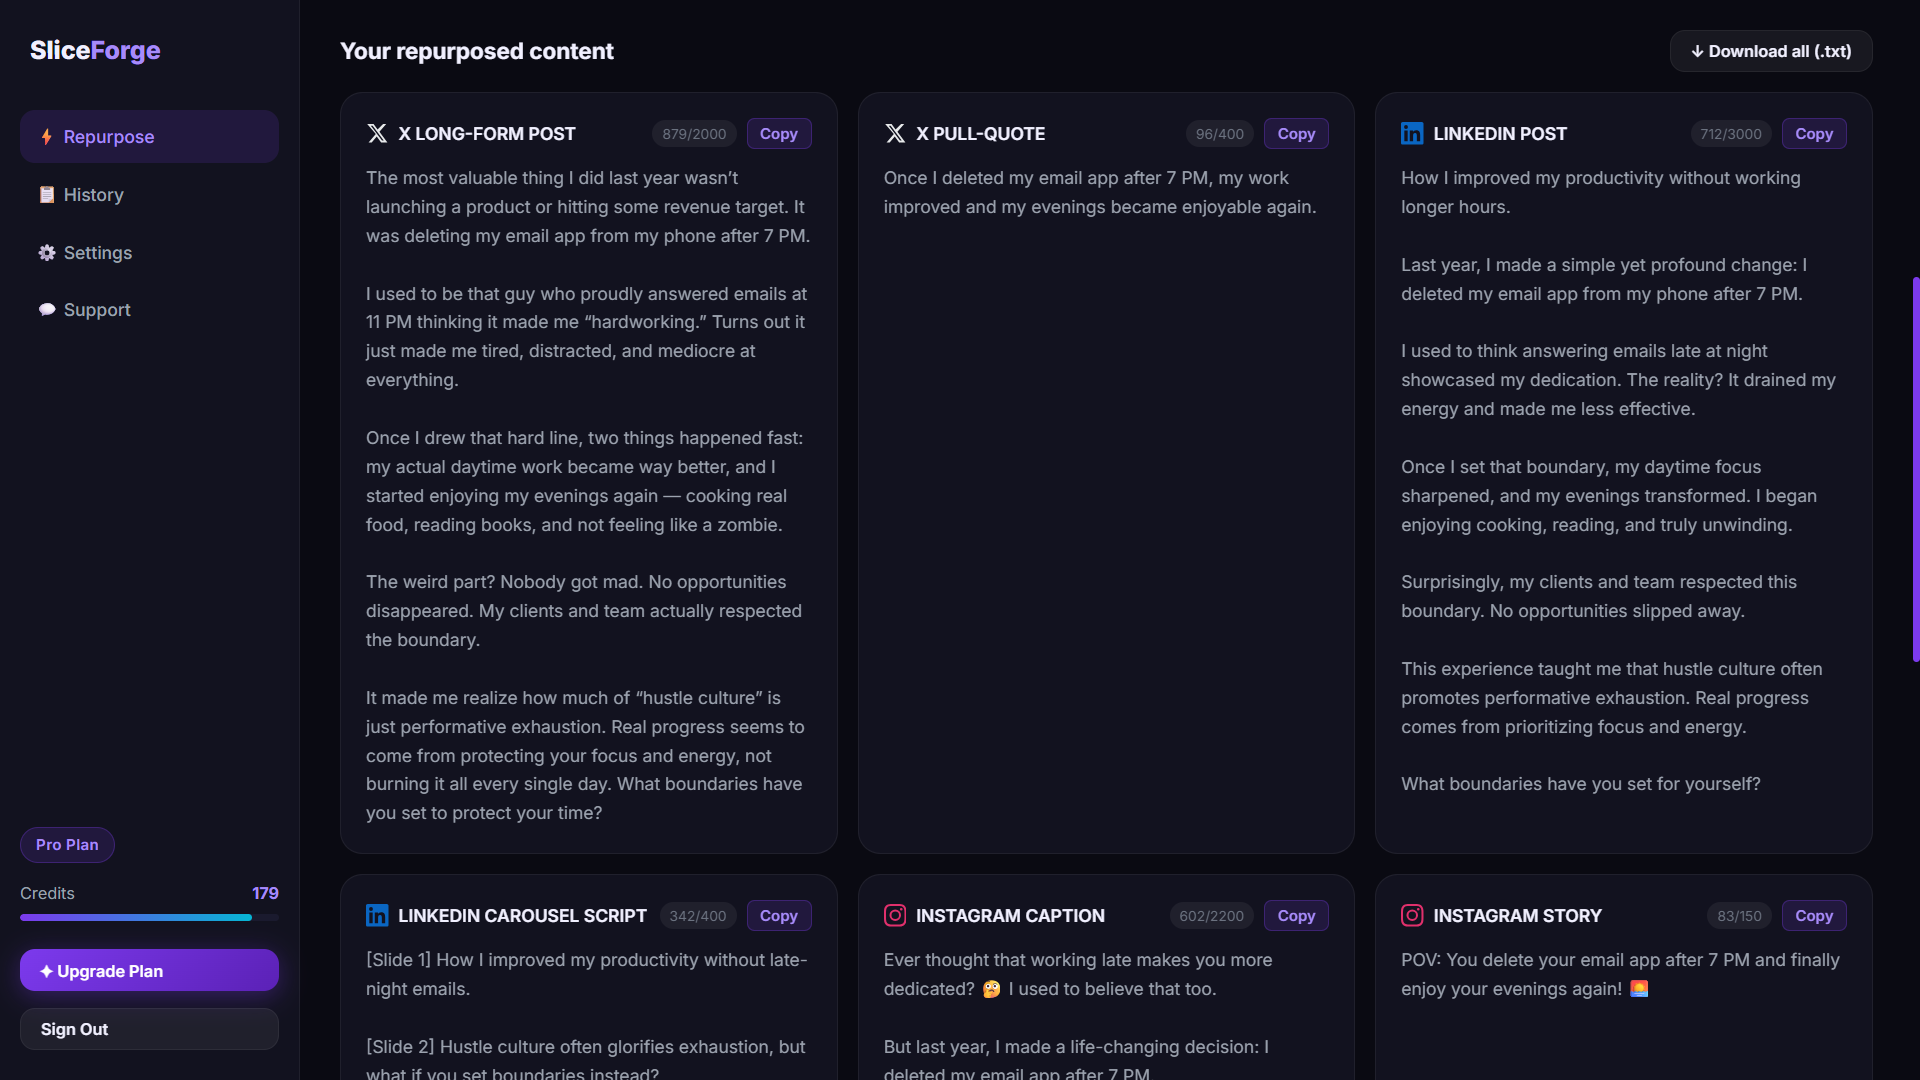
Task: Click the page vertical scrollbar
Action: (1915, 470)
